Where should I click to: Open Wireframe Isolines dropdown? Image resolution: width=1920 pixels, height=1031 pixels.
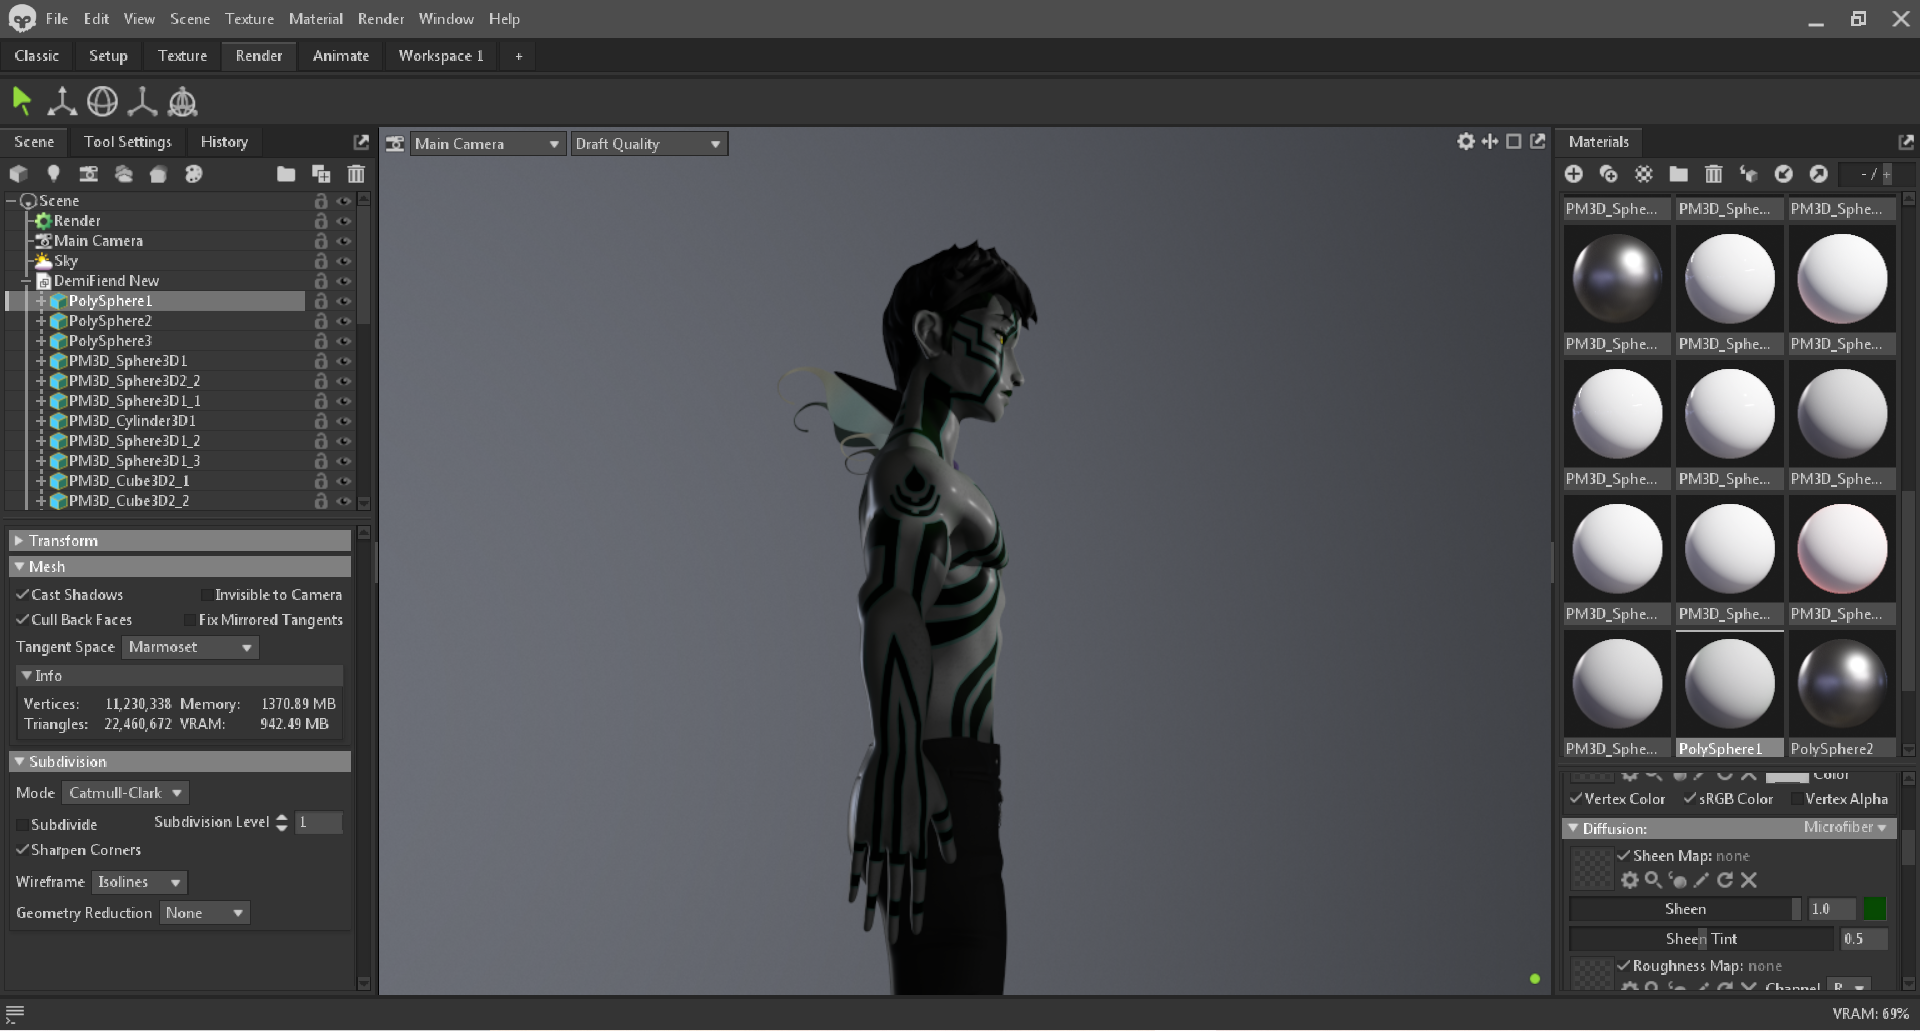coord(139,882)
